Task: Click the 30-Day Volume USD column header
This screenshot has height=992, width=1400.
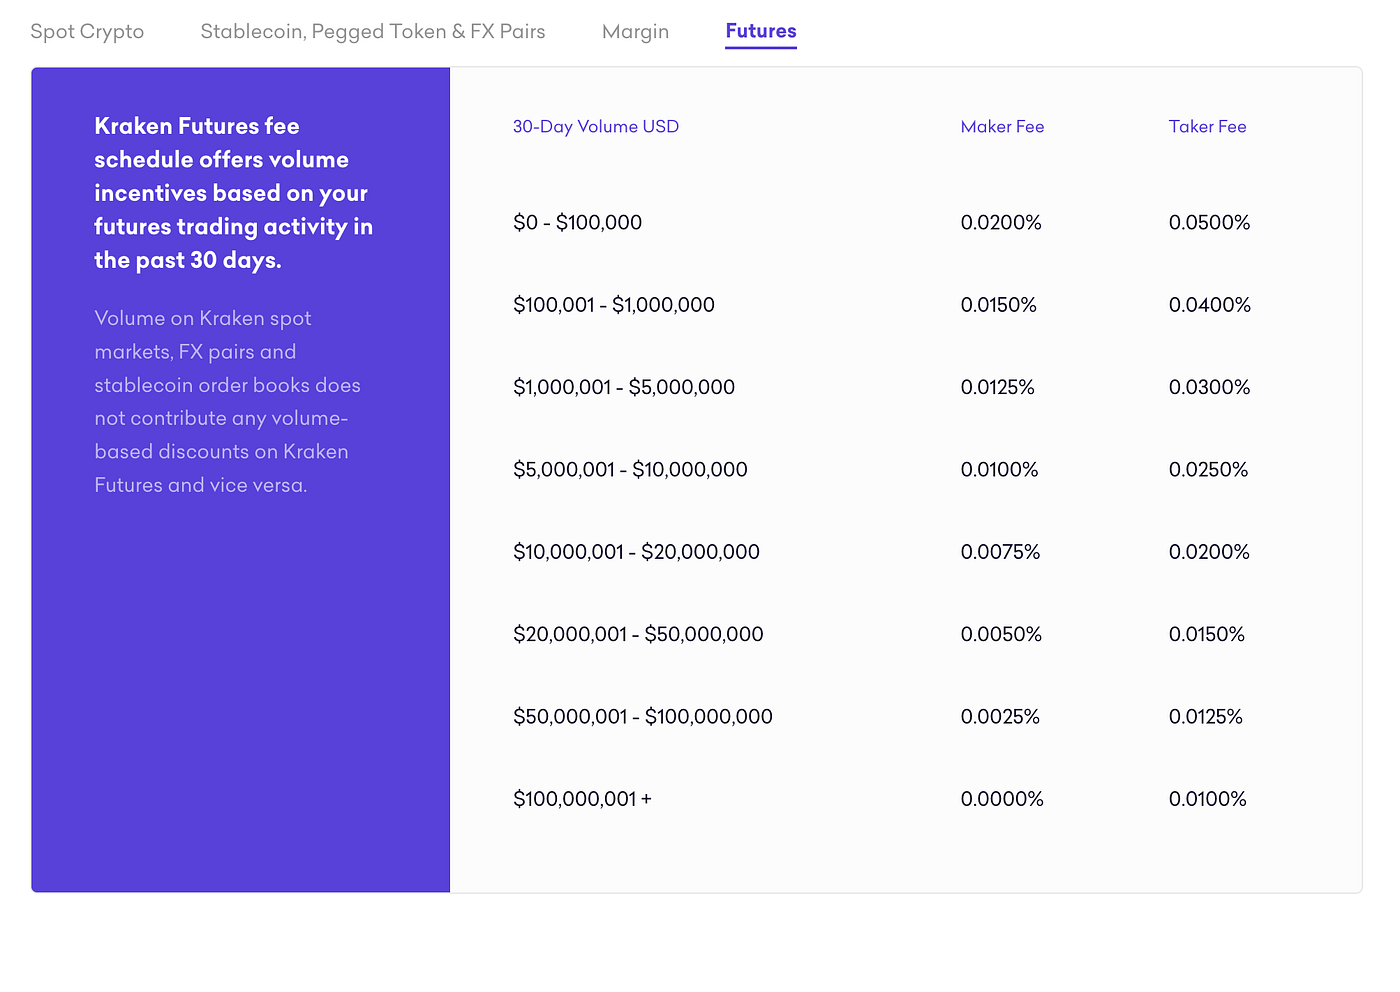Action: pos(596,126)
